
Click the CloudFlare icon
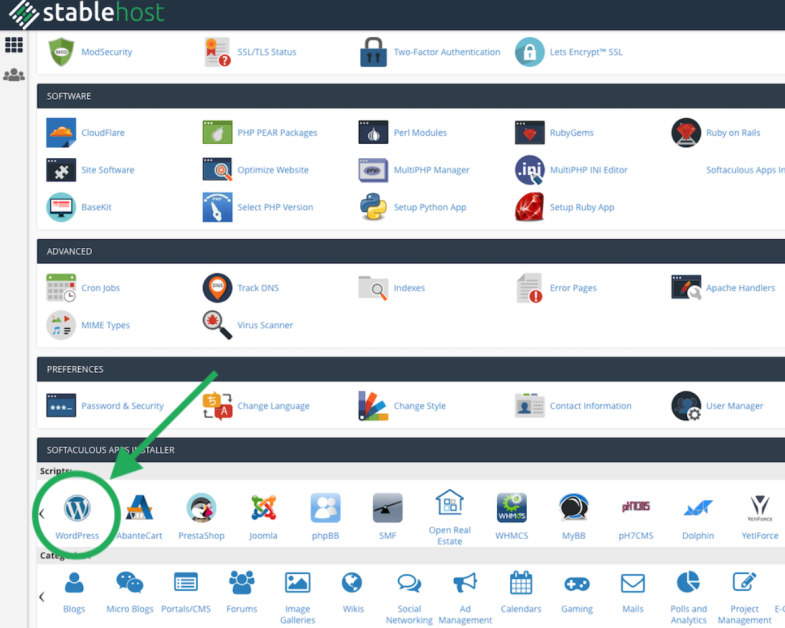pos(61,132)
